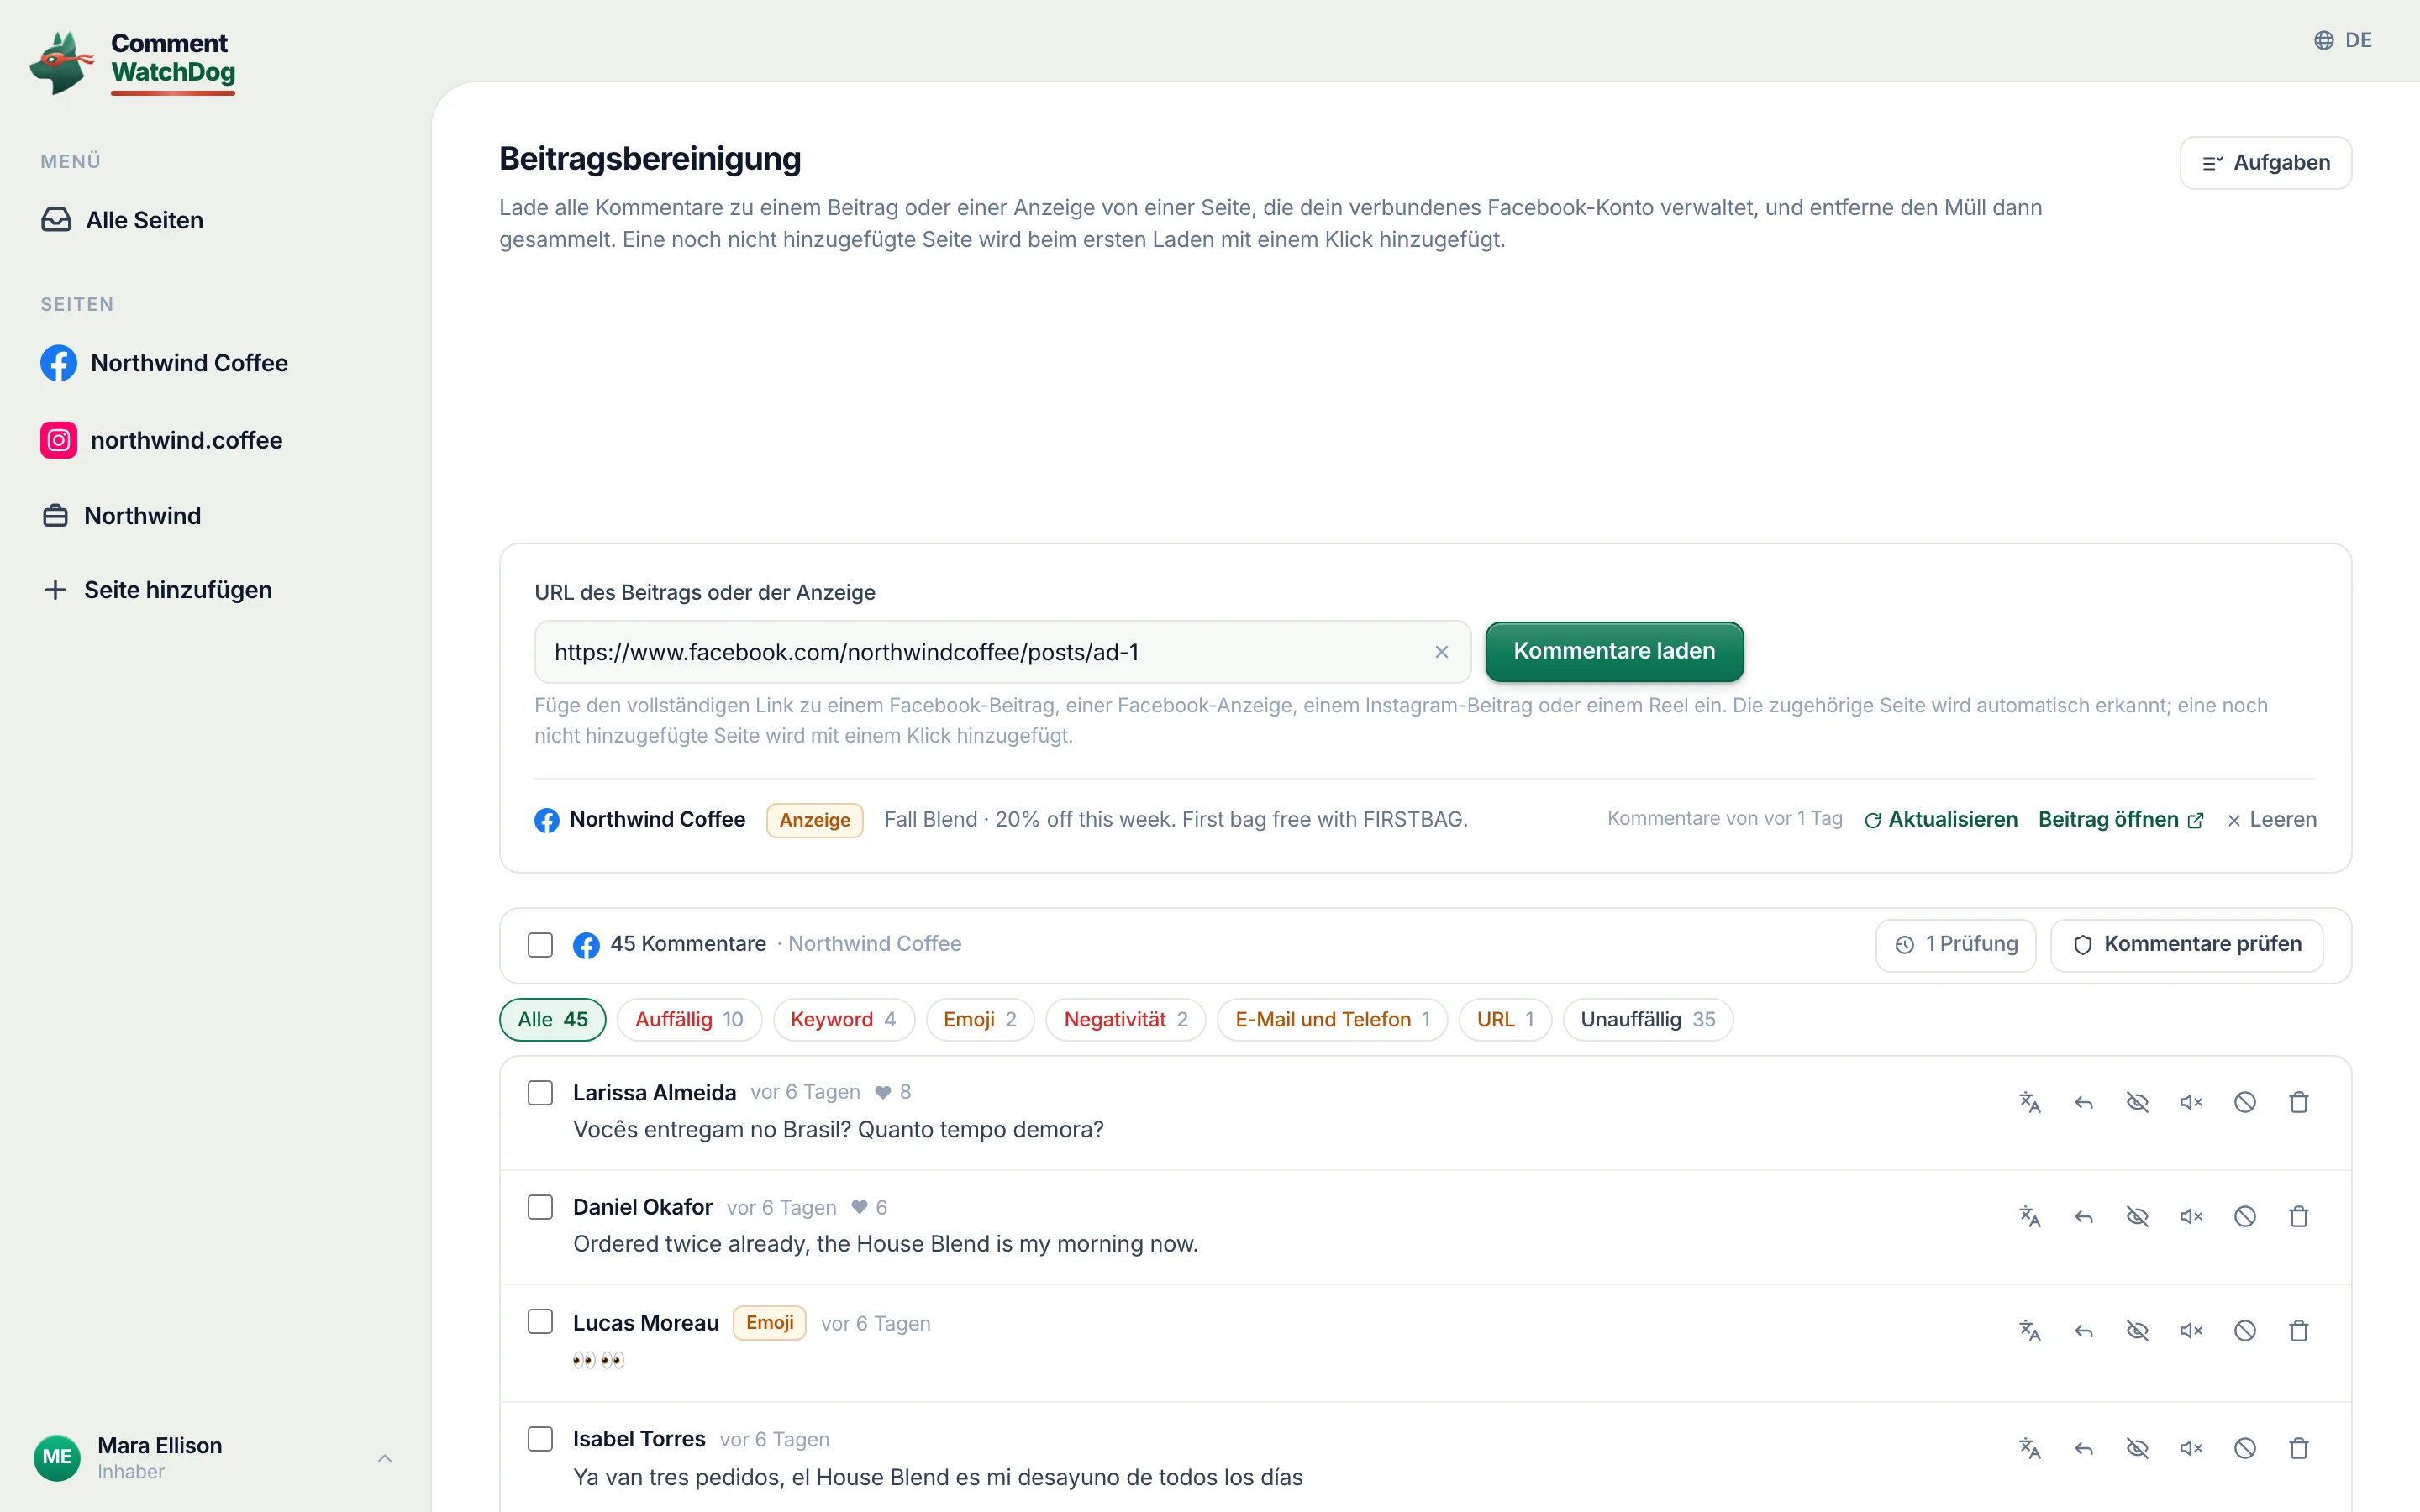This screenshot has height=1512, width=2420.
Task: Show the Unauffällig comments
Action: tap(1647, 1019)
